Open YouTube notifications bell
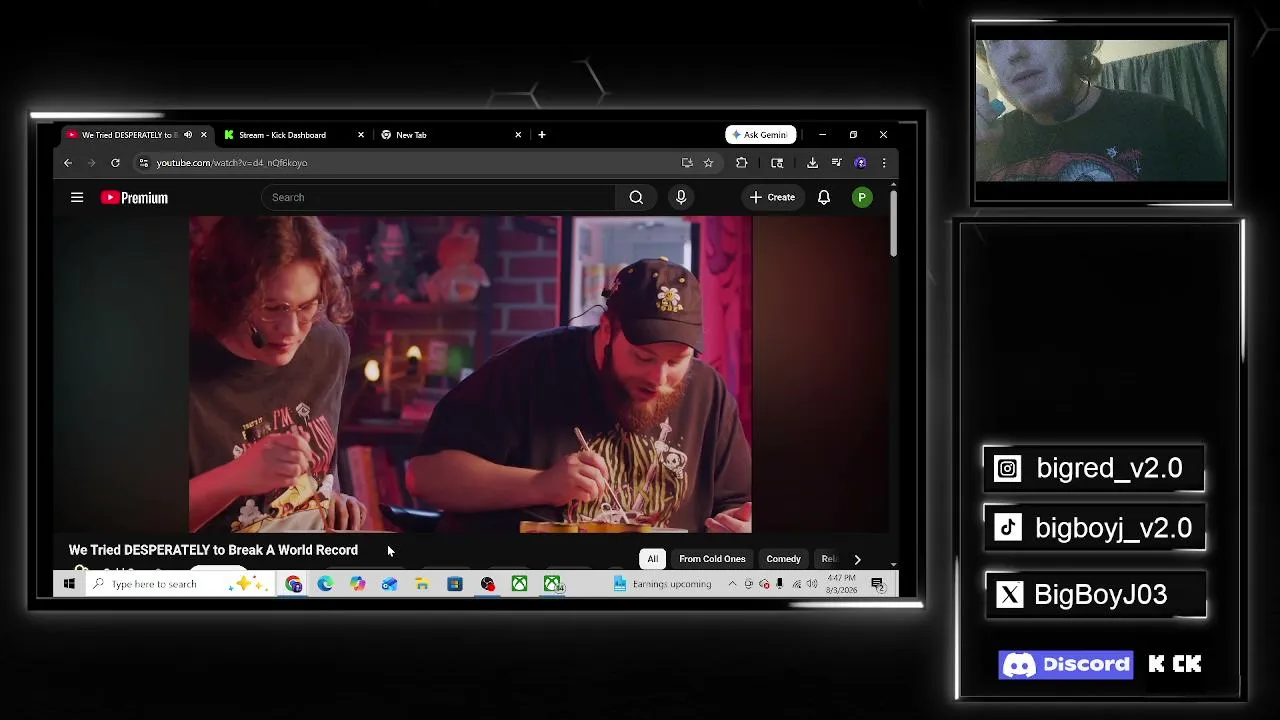Screen dimensions: 1280x720 pos(824,197)
